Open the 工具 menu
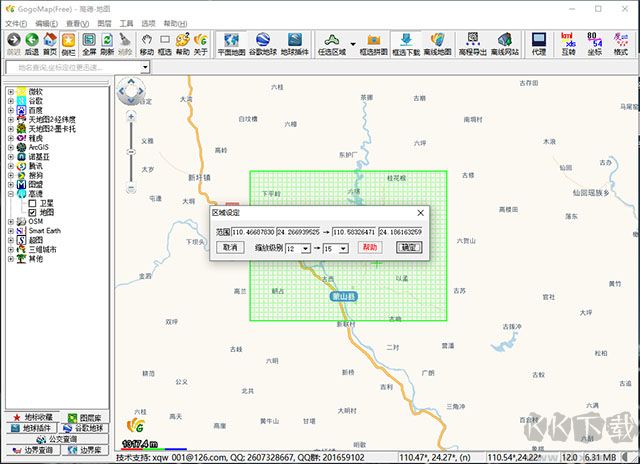The width and height of the screenshot is (640, 464). (x=126, y=22)
